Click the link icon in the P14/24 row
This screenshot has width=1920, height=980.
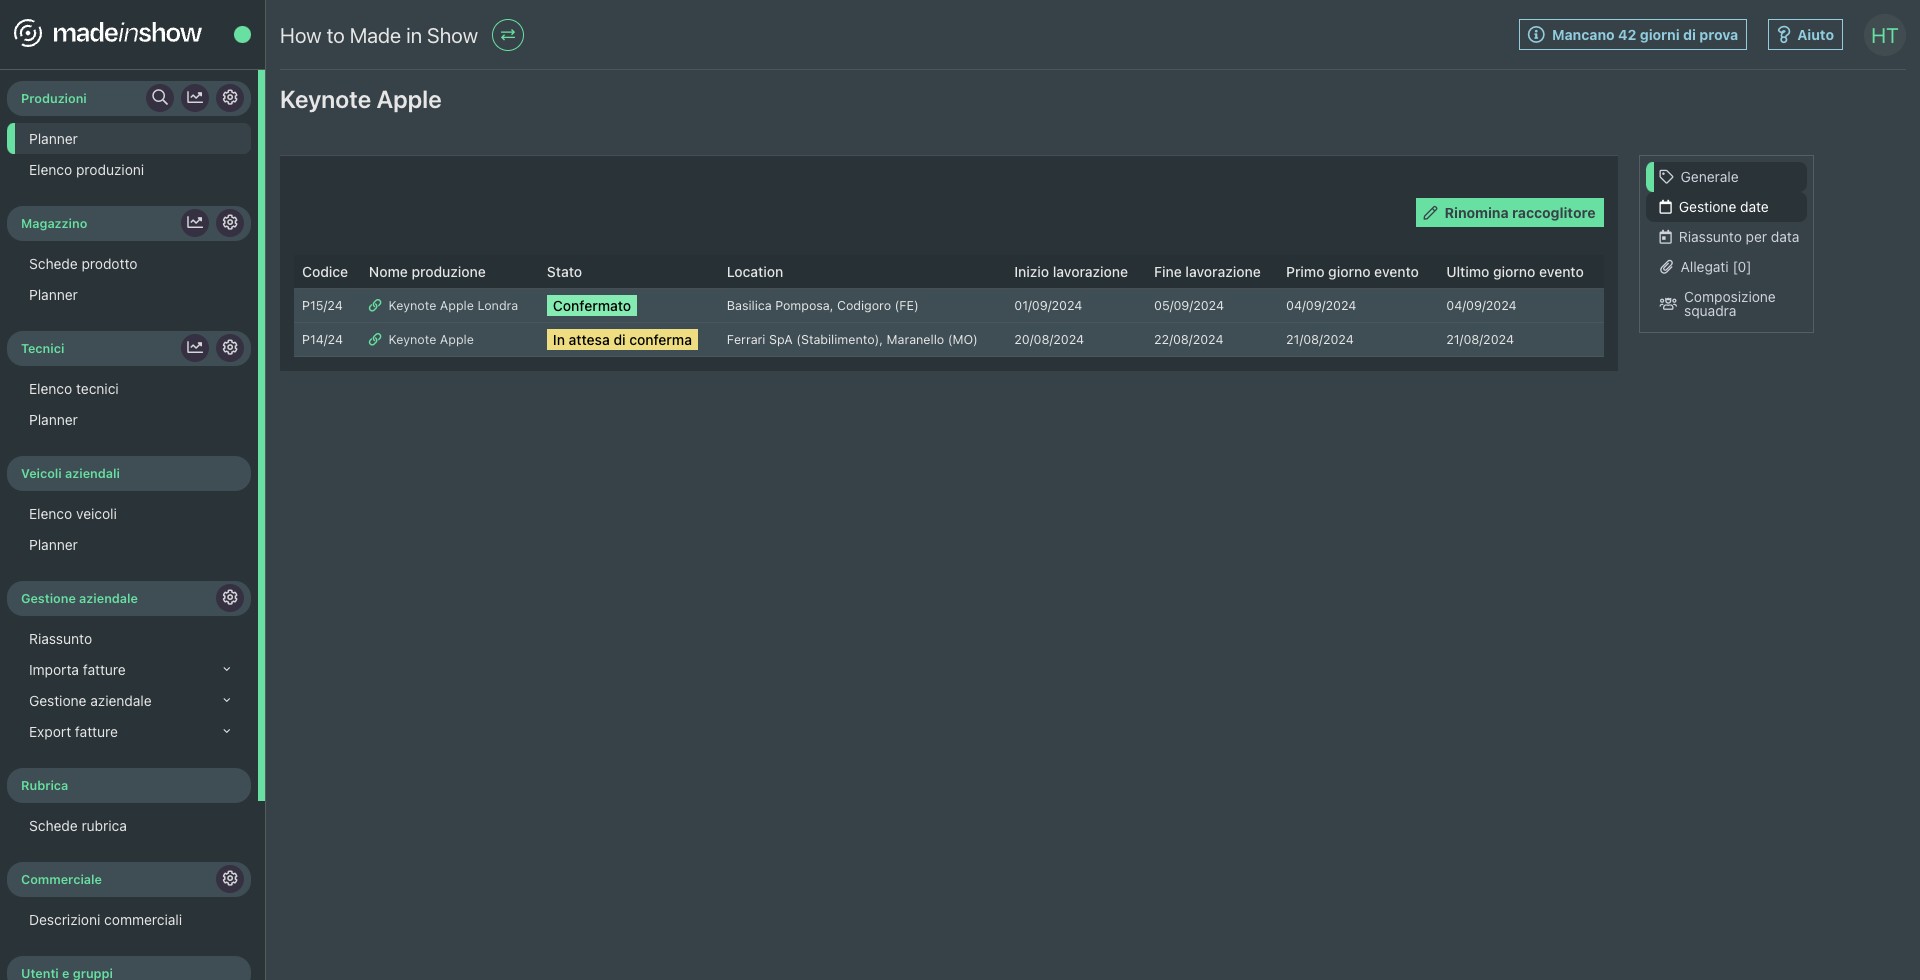[375, 340]
